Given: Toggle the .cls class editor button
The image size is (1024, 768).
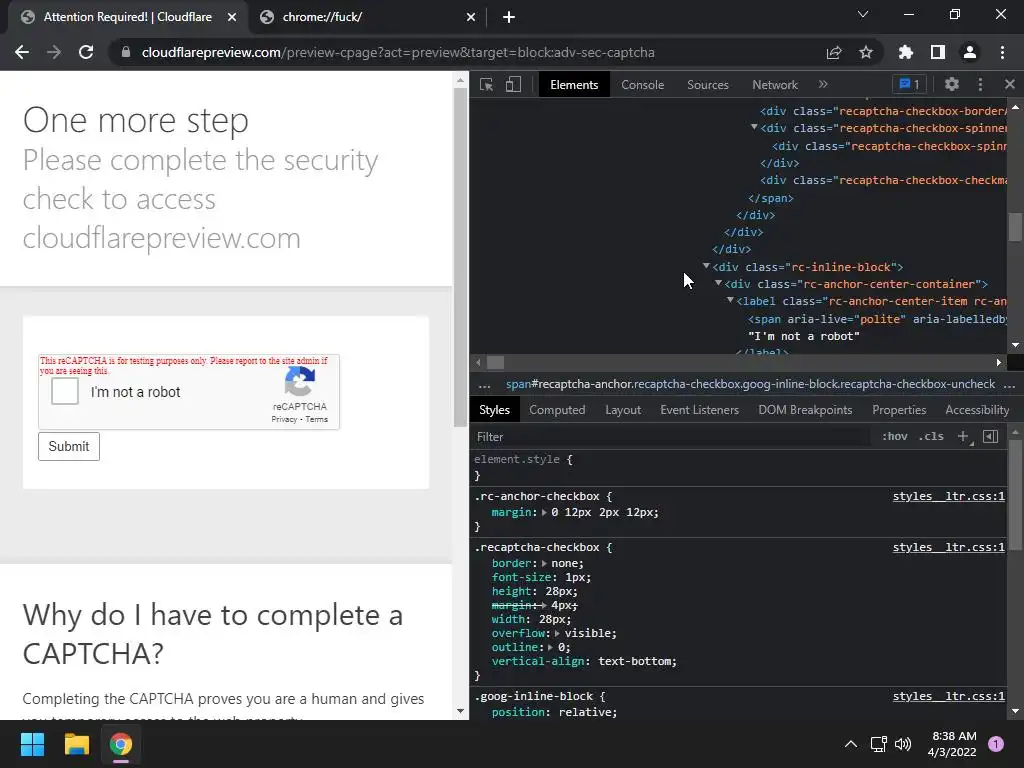Looking at the screenshot, I should [x=931, y=436].
